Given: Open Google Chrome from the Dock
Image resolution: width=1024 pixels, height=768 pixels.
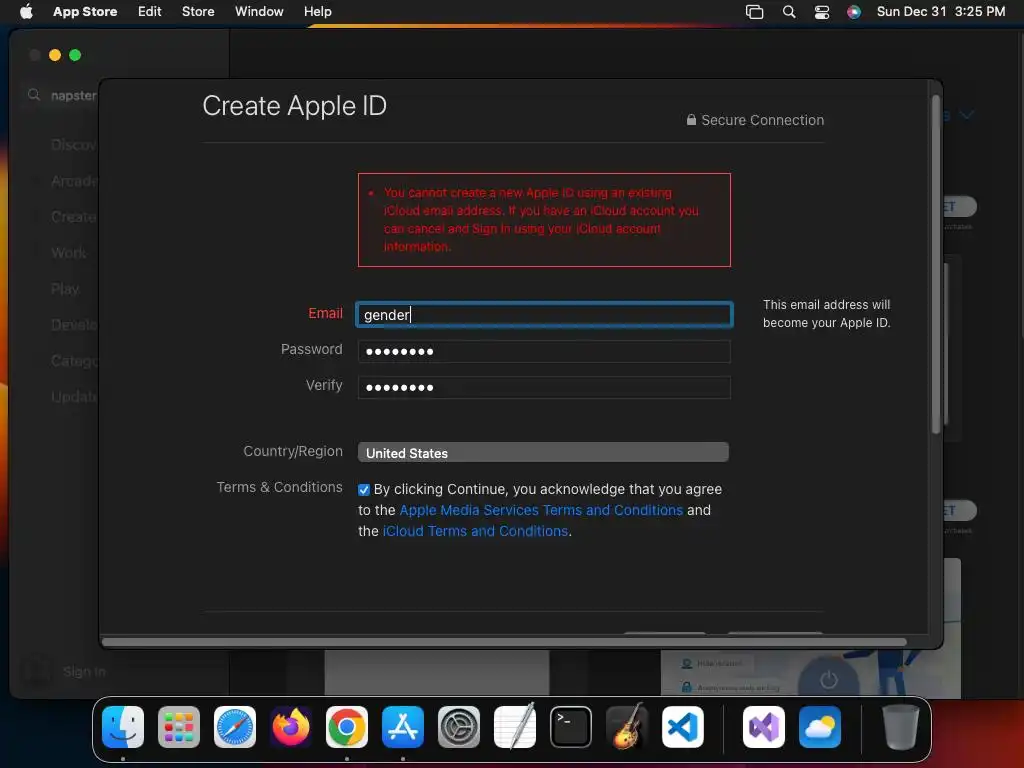Looking at the screenshot, I should click(x=347, y=726).
